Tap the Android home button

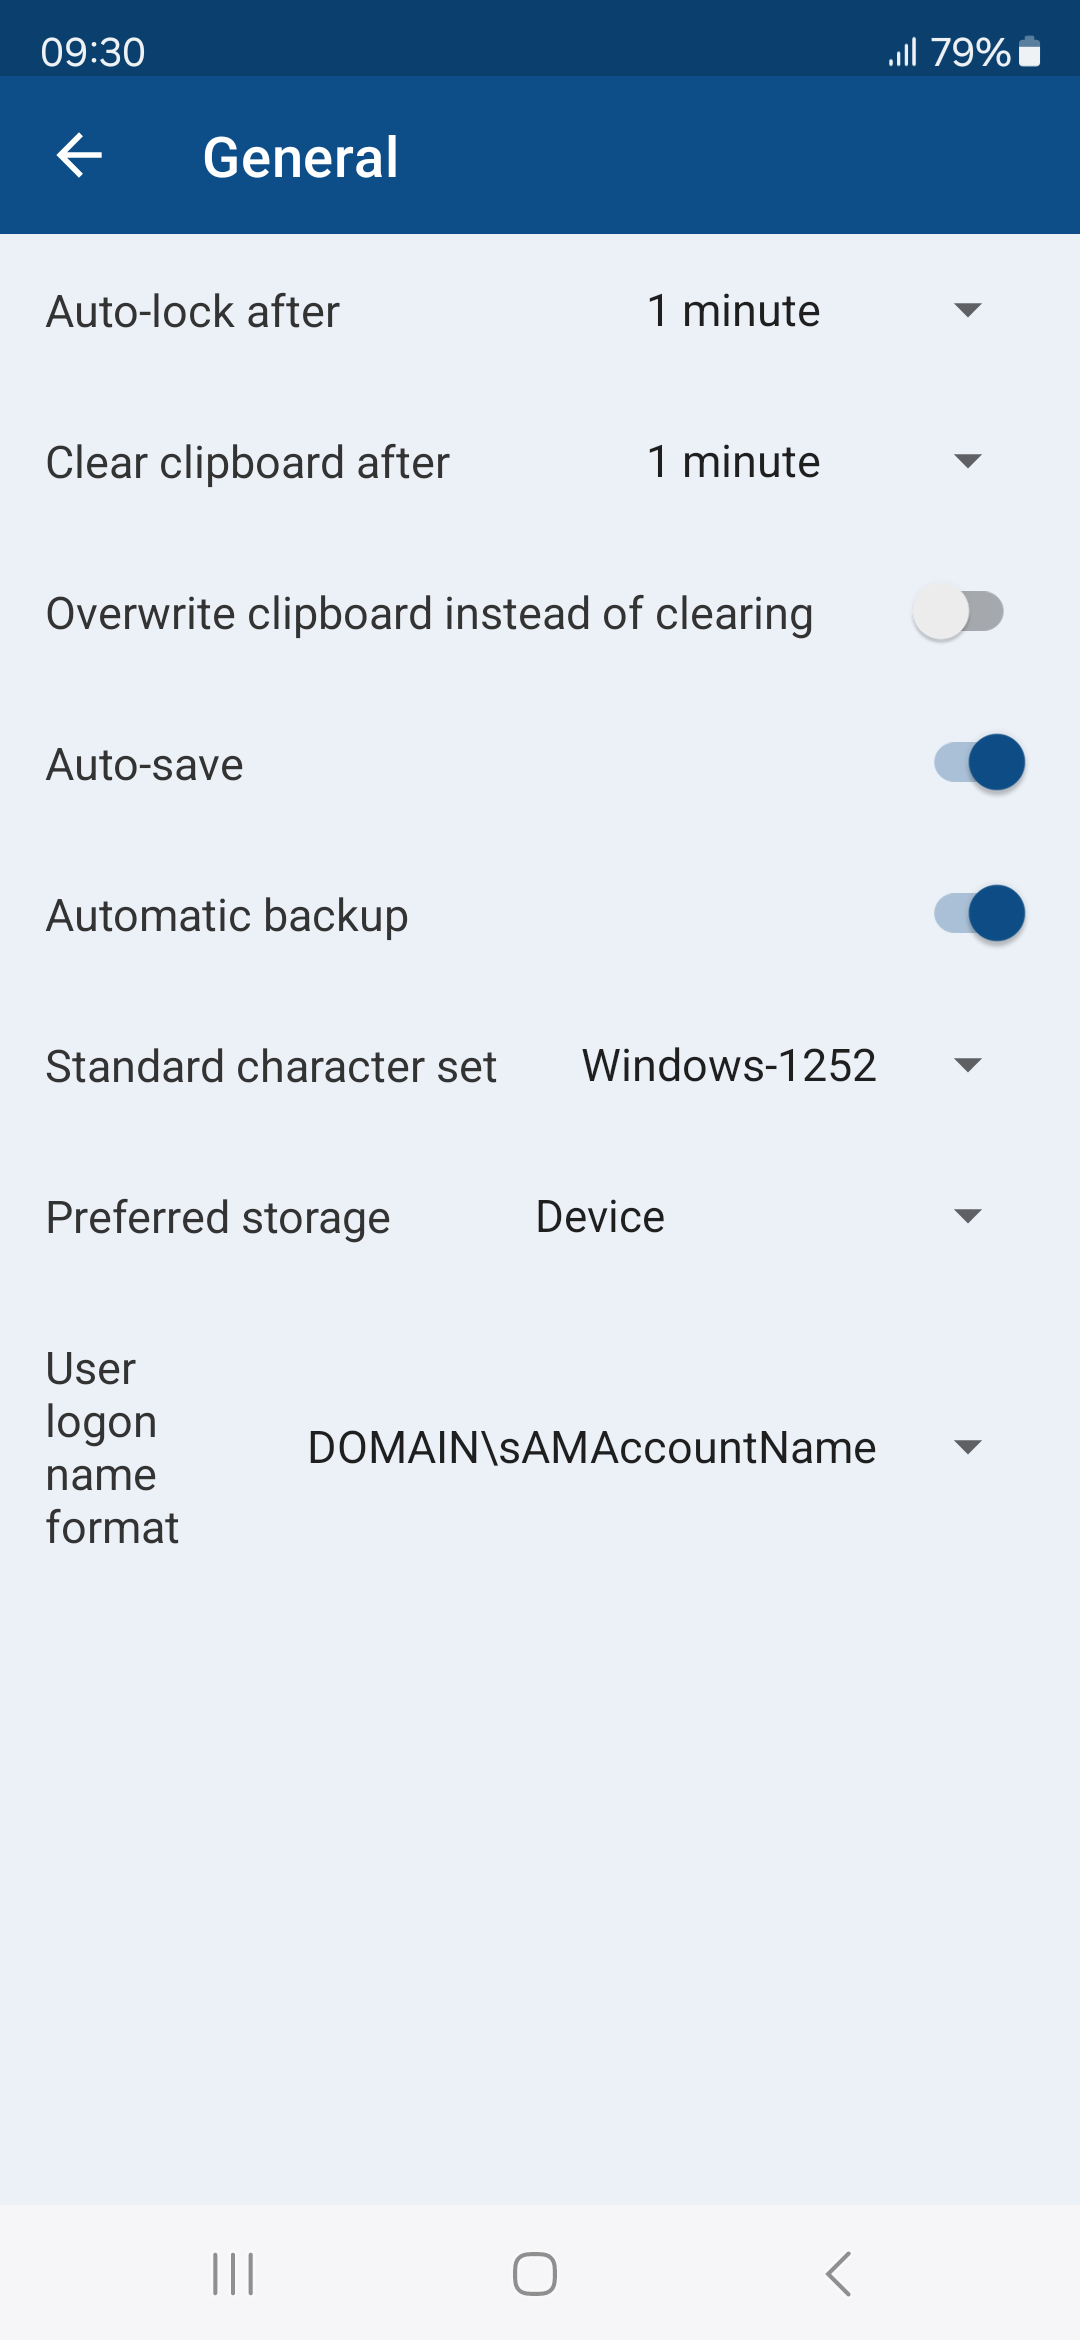coord(535,2274)
